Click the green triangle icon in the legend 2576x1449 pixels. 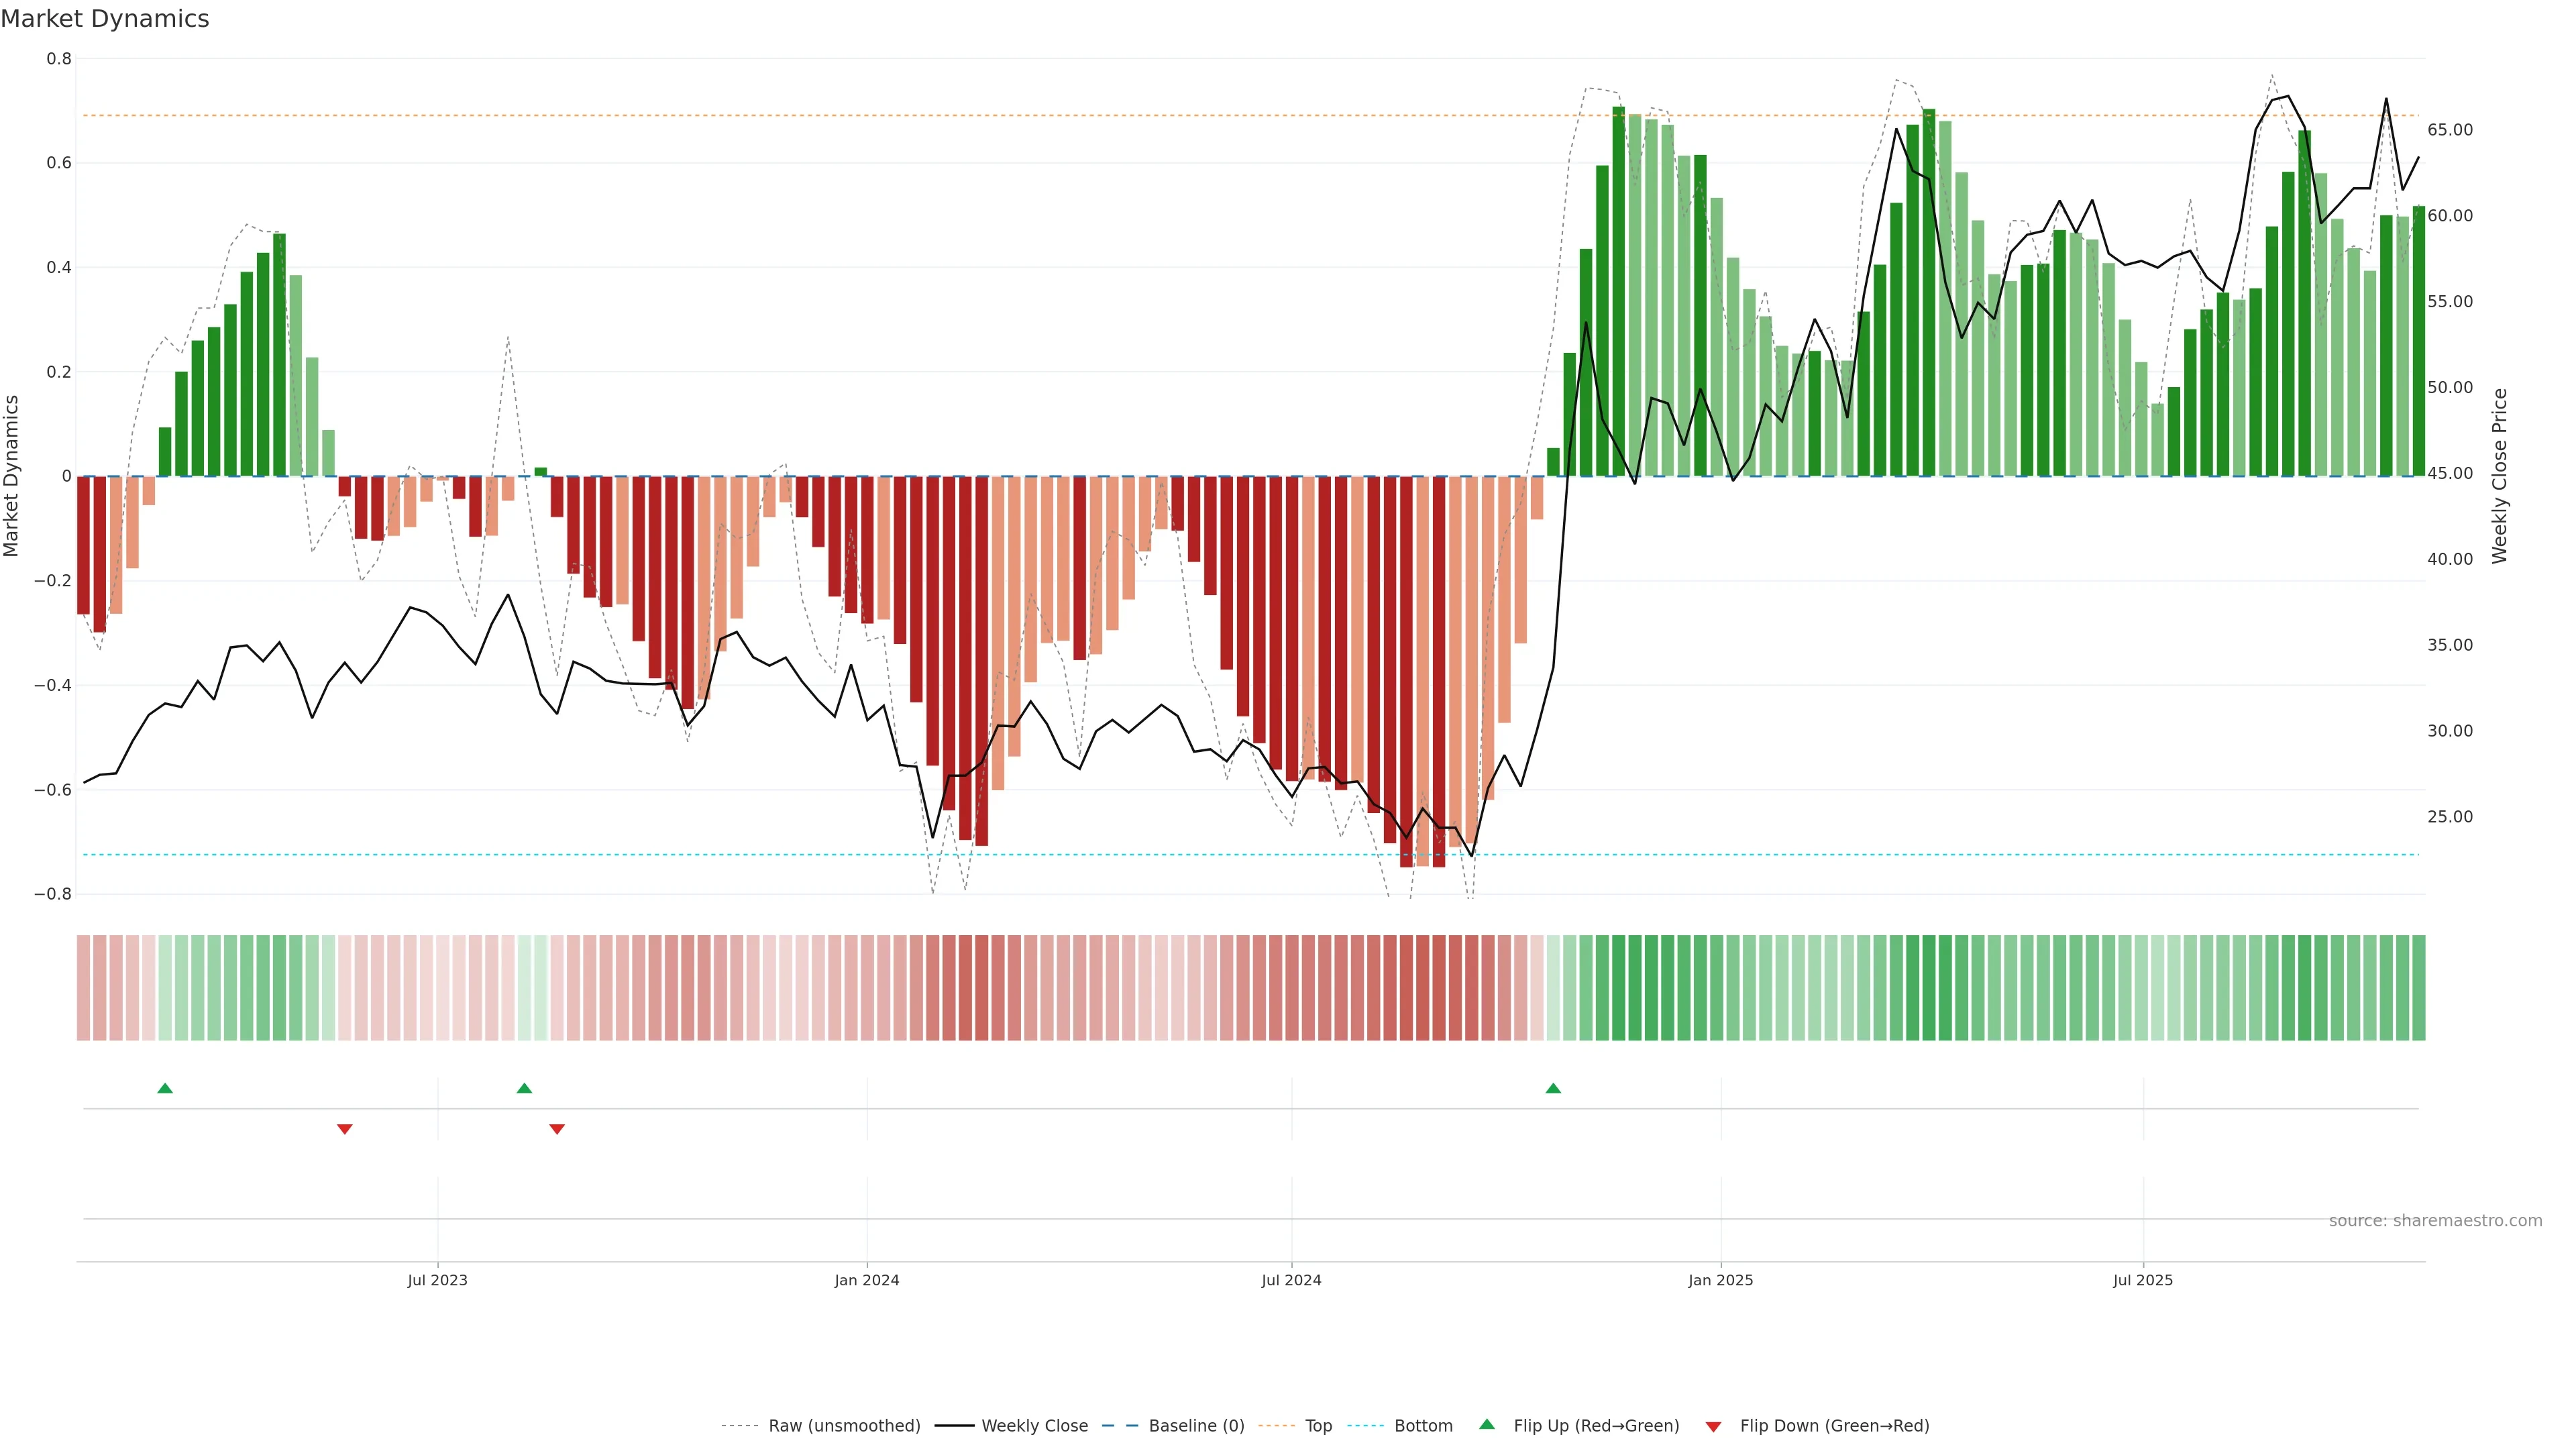1487,1425
